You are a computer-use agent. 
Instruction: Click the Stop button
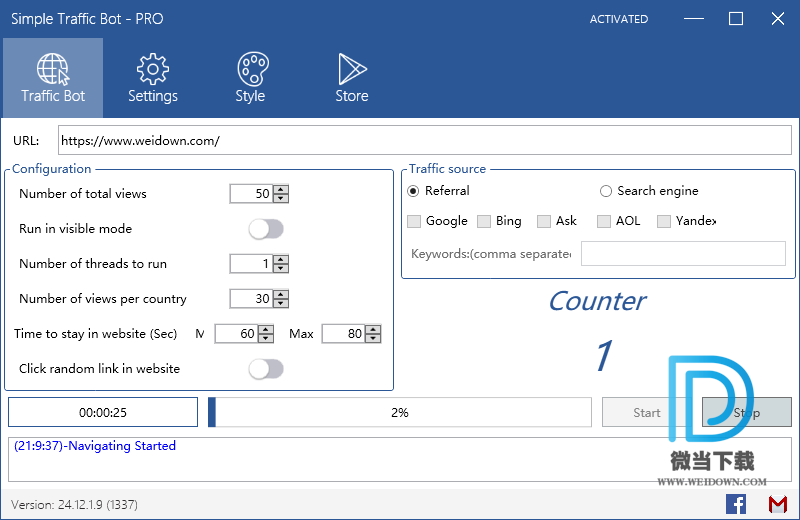tap(747, 412)
